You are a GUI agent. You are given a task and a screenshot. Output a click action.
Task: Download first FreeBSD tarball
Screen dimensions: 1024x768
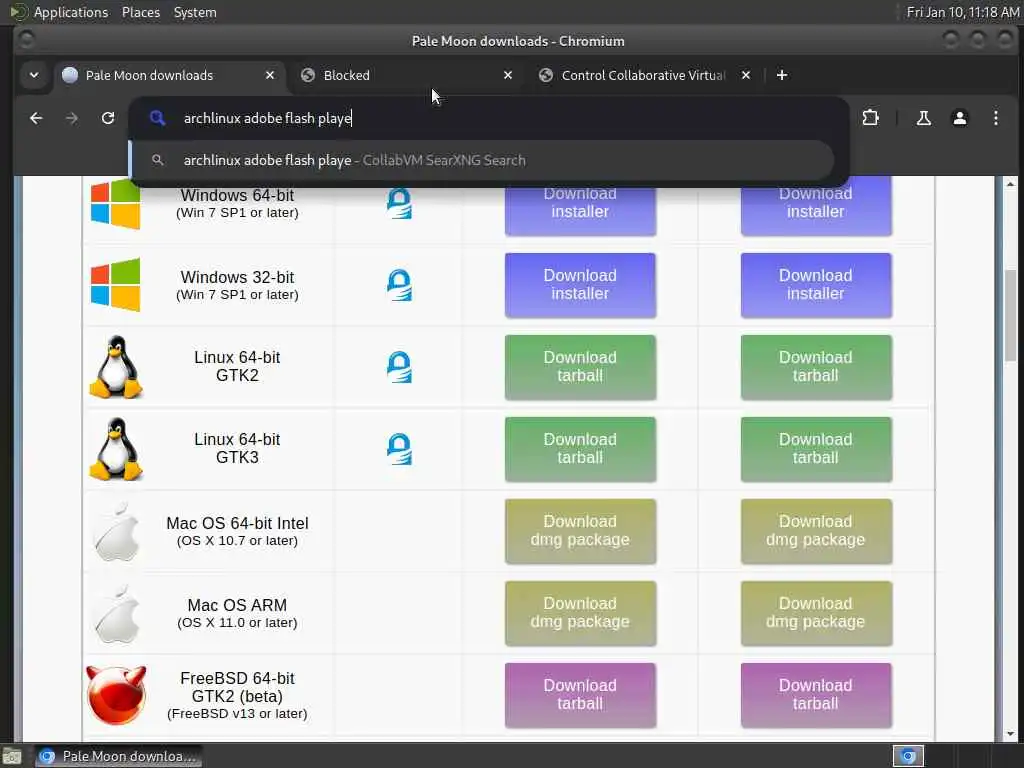pyautogui.click(x=580, y=696)
